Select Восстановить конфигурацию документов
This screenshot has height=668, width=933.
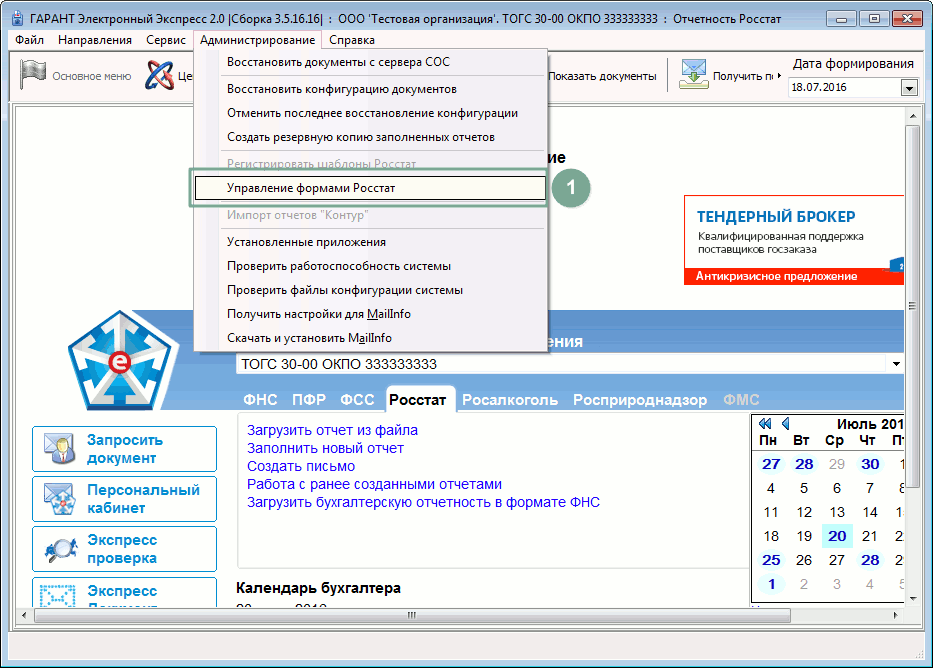[x=370, y=89]
